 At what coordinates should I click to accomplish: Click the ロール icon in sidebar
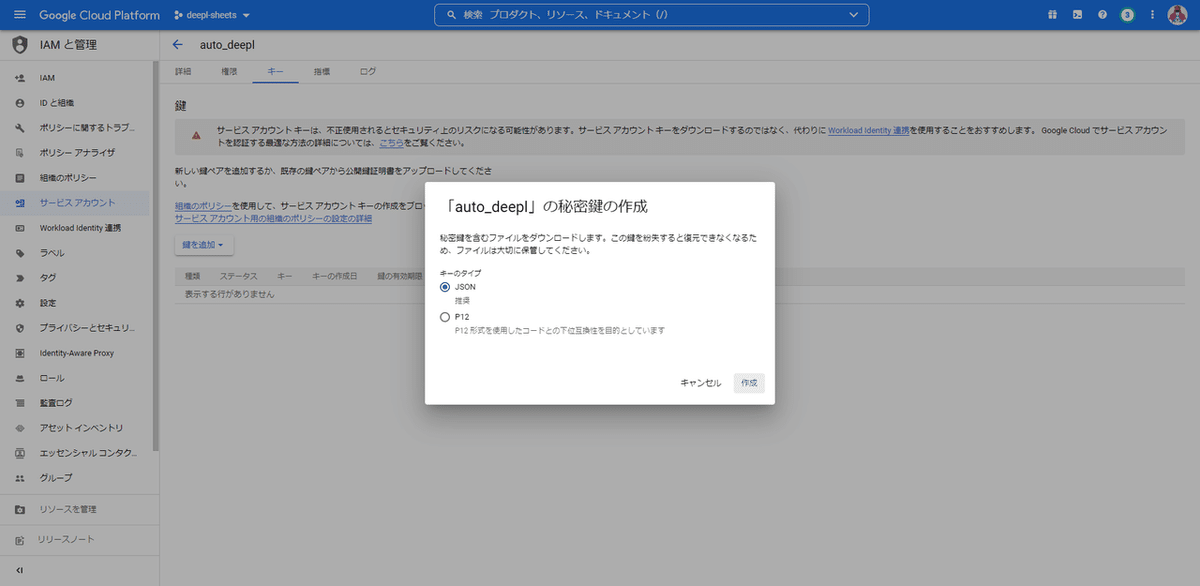point(20,378)
